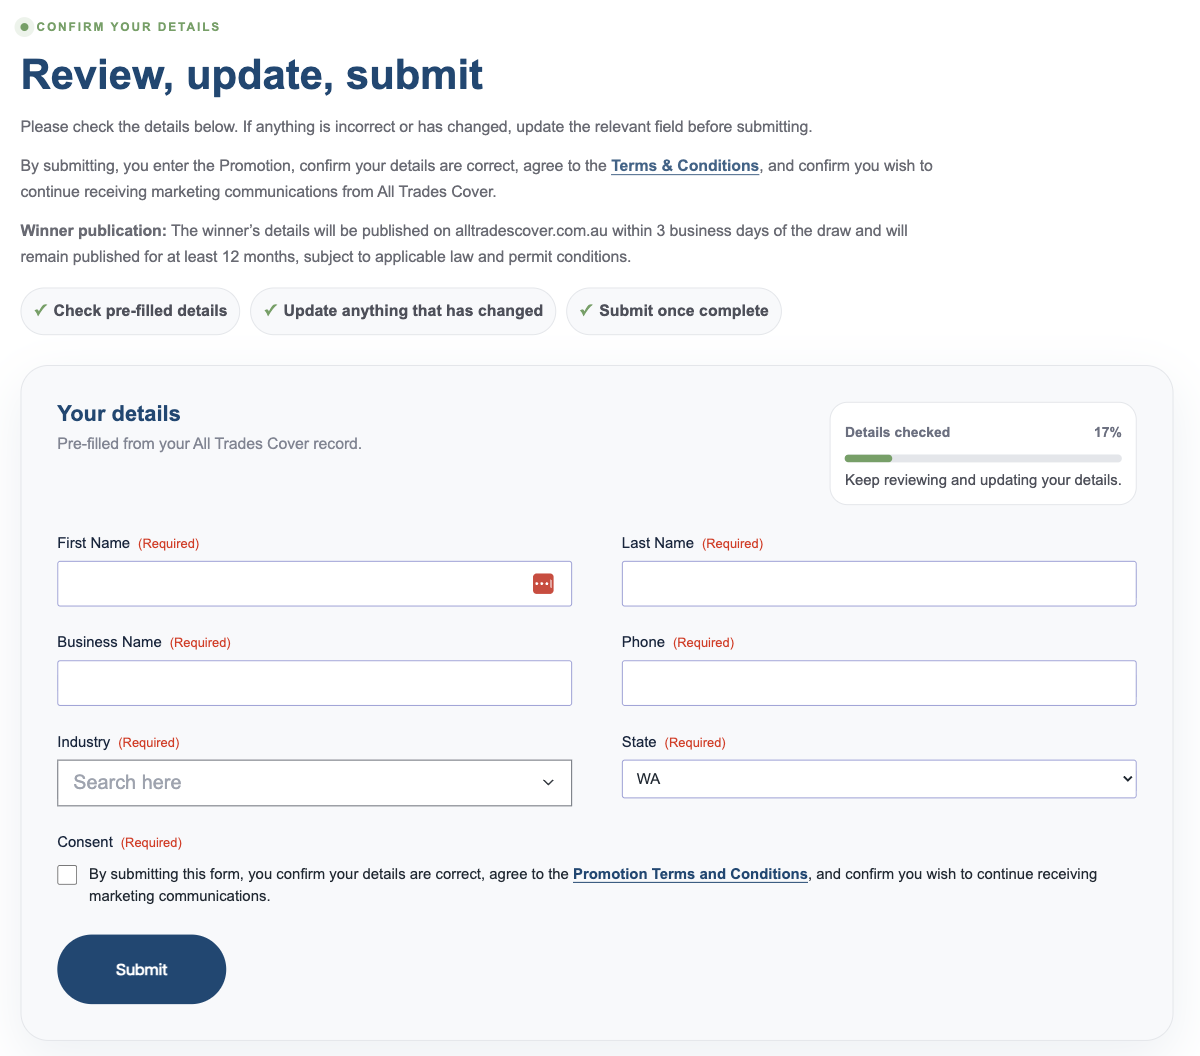Click the 'Your details' heading
1200x1056 pixels.
(x=119, y=414)
